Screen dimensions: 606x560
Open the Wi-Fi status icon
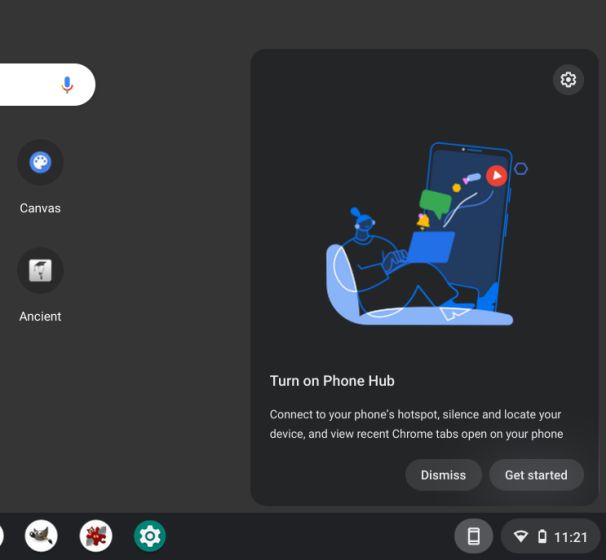tap(520, 536)
